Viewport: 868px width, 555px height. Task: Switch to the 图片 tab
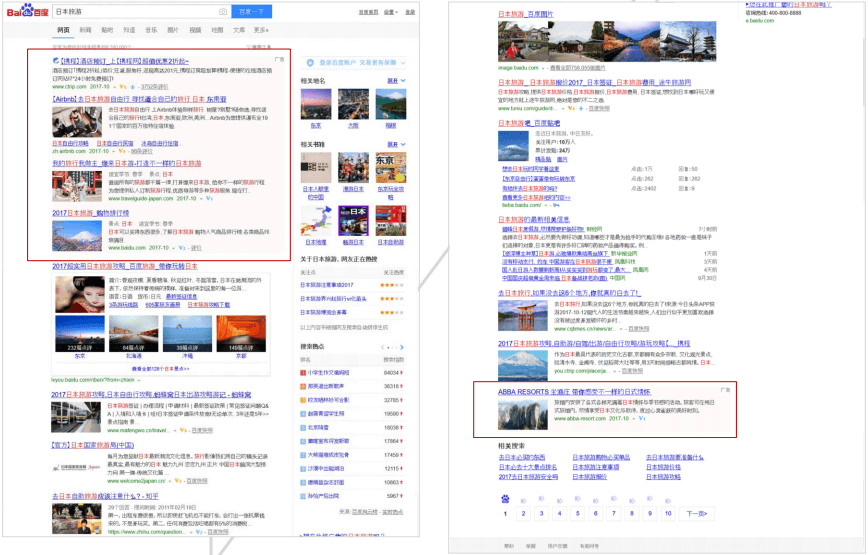point(173,30)
